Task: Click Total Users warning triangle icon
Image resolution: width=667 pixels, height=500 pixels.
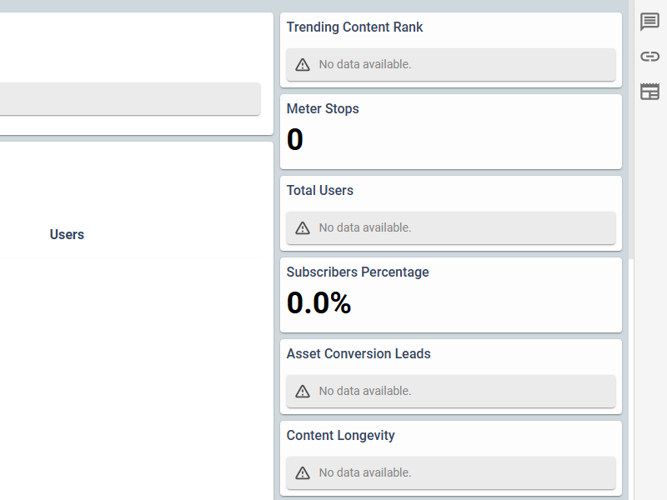Action: pos(303,228)
